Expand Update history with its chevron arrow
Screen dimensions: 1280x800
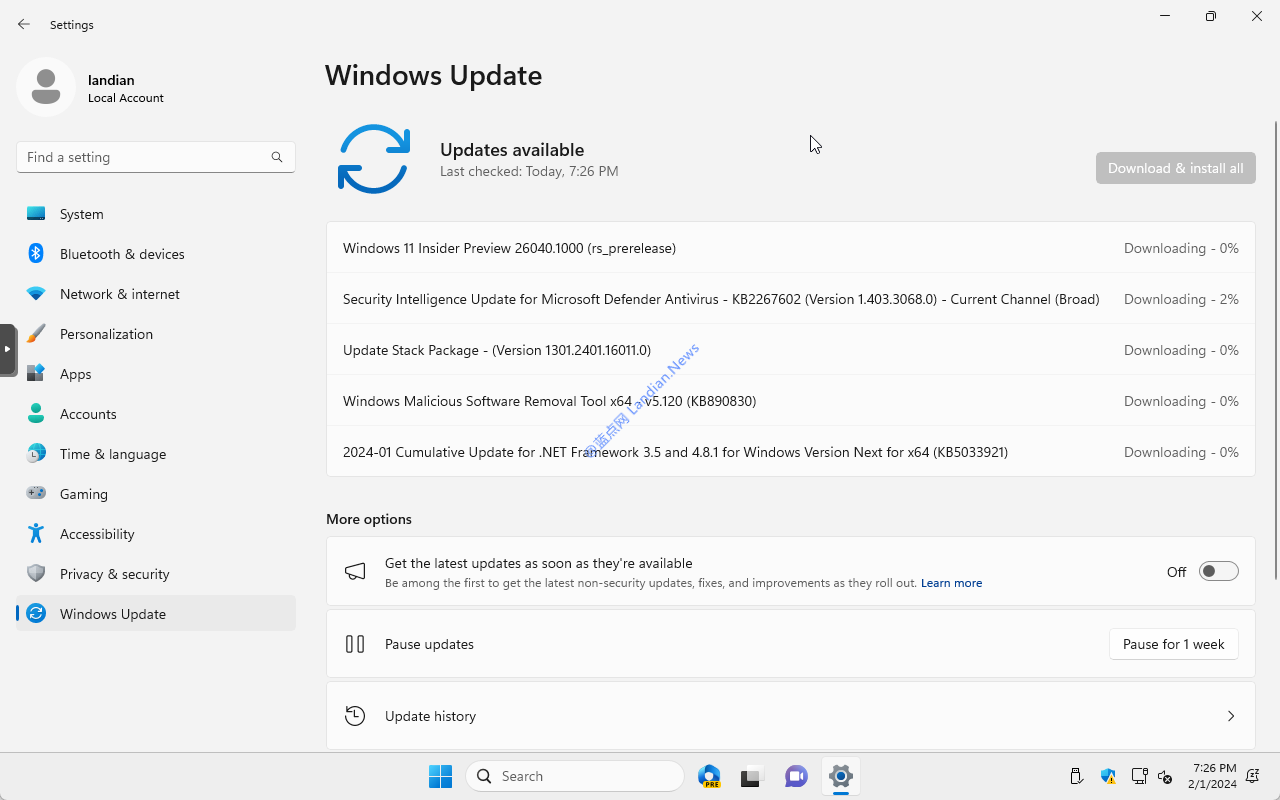click(1231, 716)
